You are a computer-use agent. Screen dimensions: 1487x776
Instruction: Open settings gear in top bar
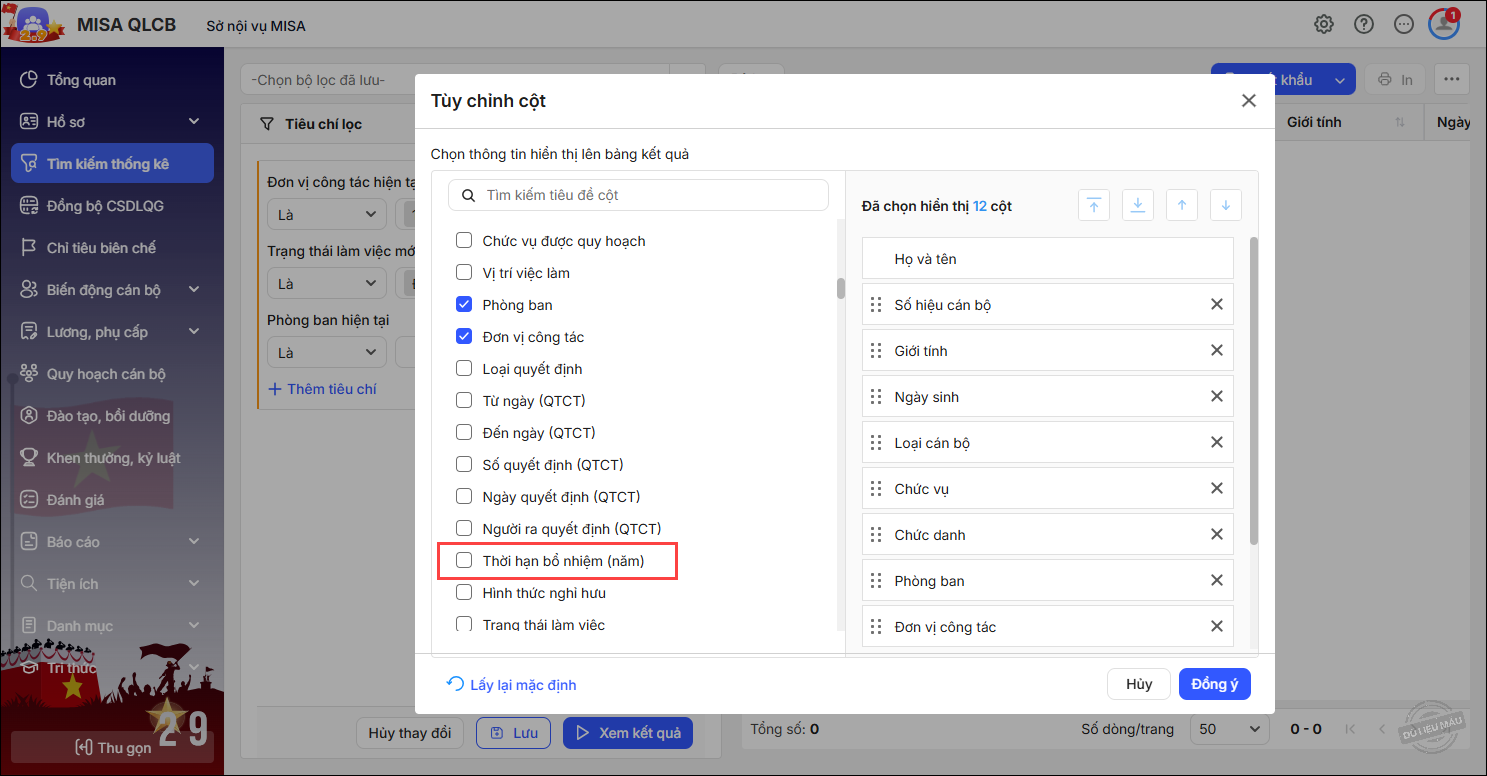[1324, 25]
